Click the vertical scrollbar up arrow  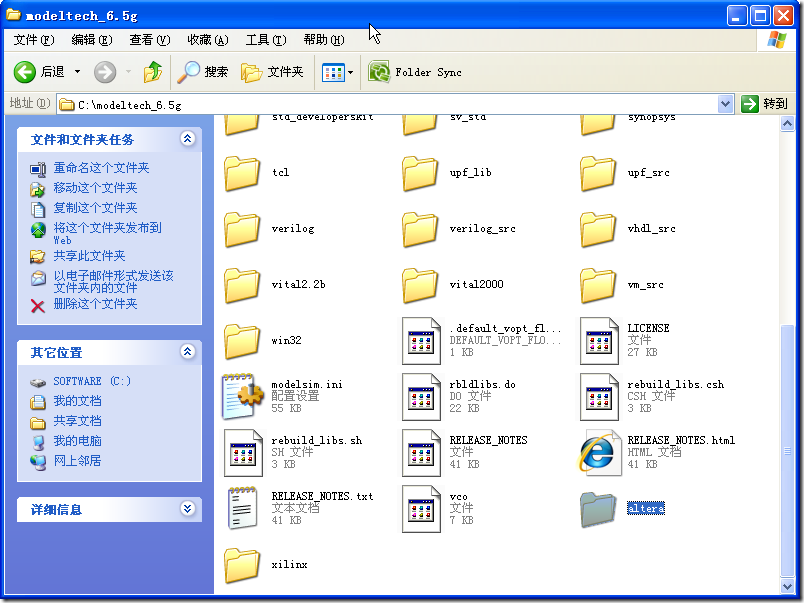788,124
